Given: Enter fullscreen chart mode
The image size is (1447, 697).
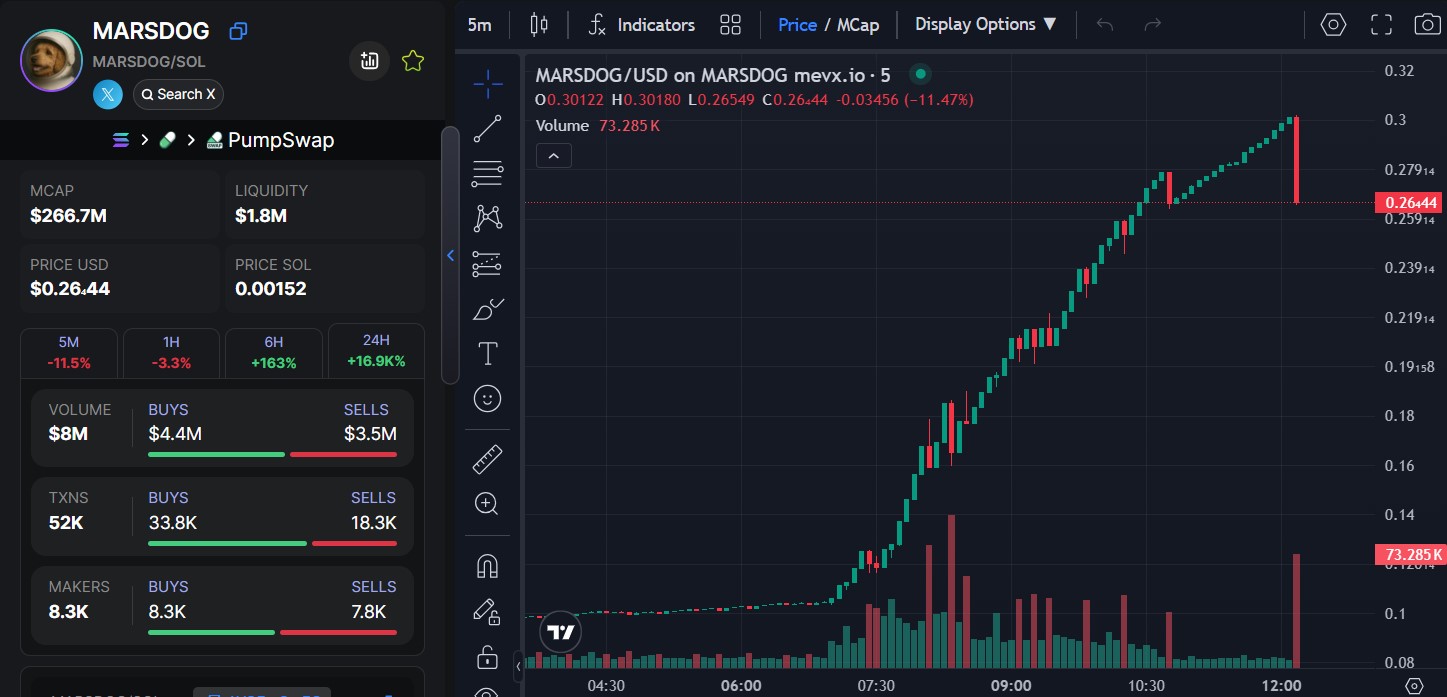Looking at the screenshot, I should point(1381,24).
